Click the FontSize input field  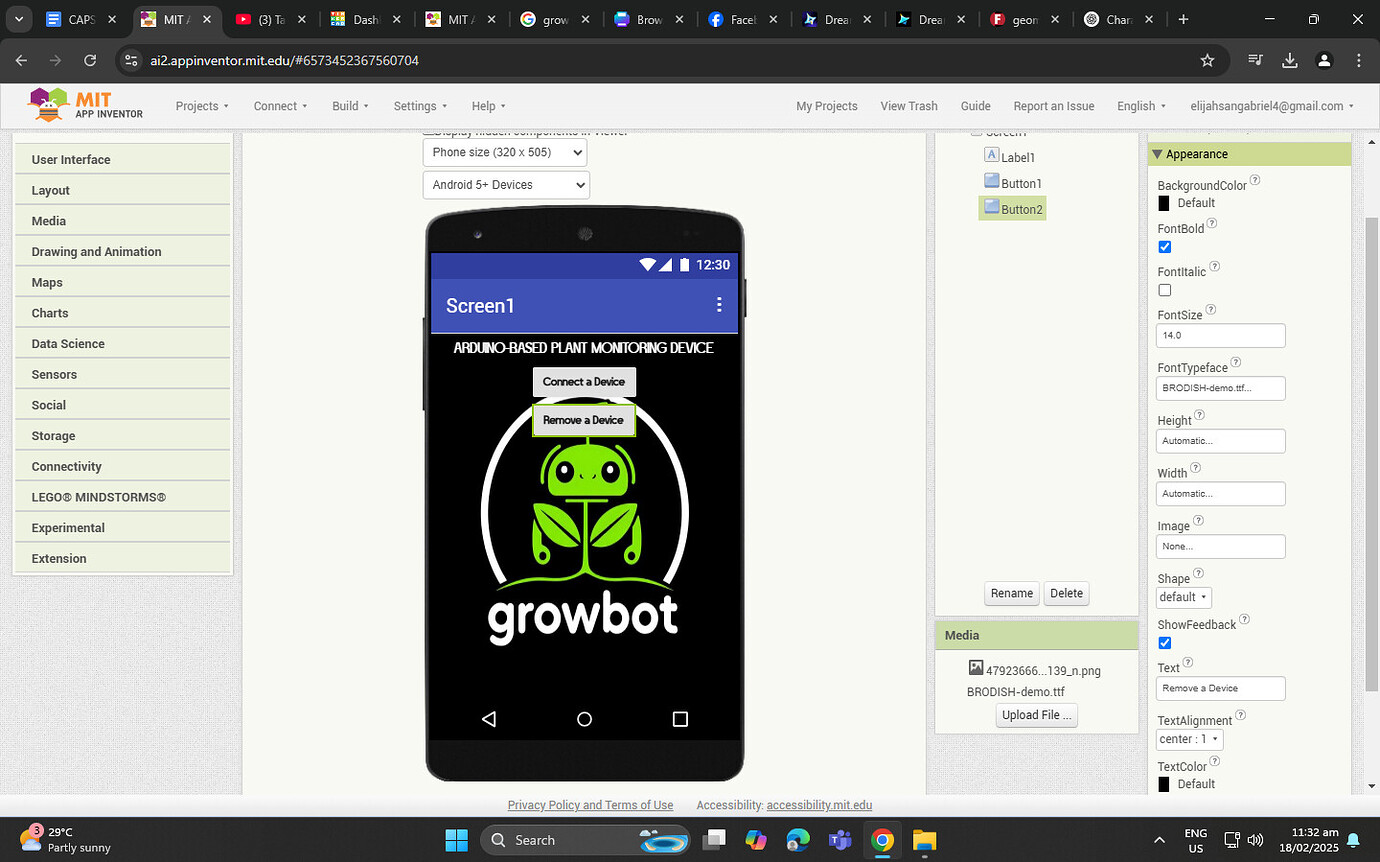point(1220,335)
